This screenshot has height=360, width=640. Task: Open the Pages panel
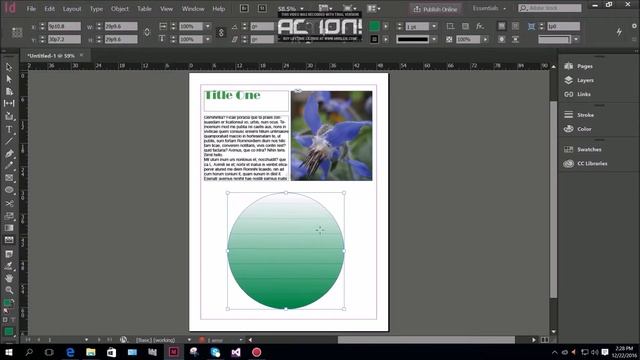(585, 66)
